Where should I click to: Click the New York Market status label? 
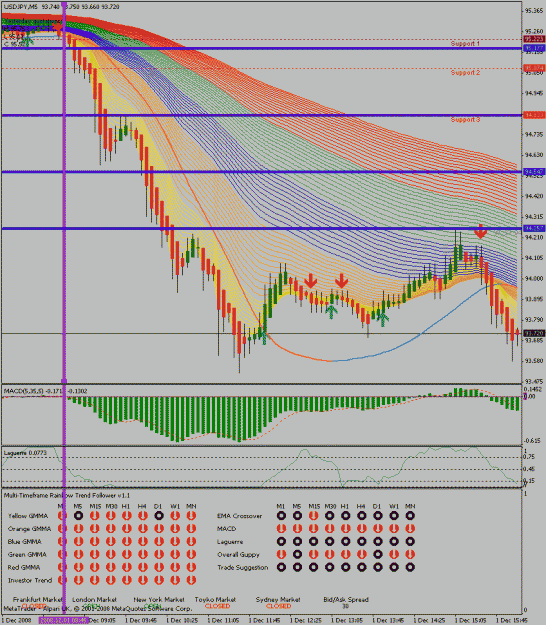(159, 599)
